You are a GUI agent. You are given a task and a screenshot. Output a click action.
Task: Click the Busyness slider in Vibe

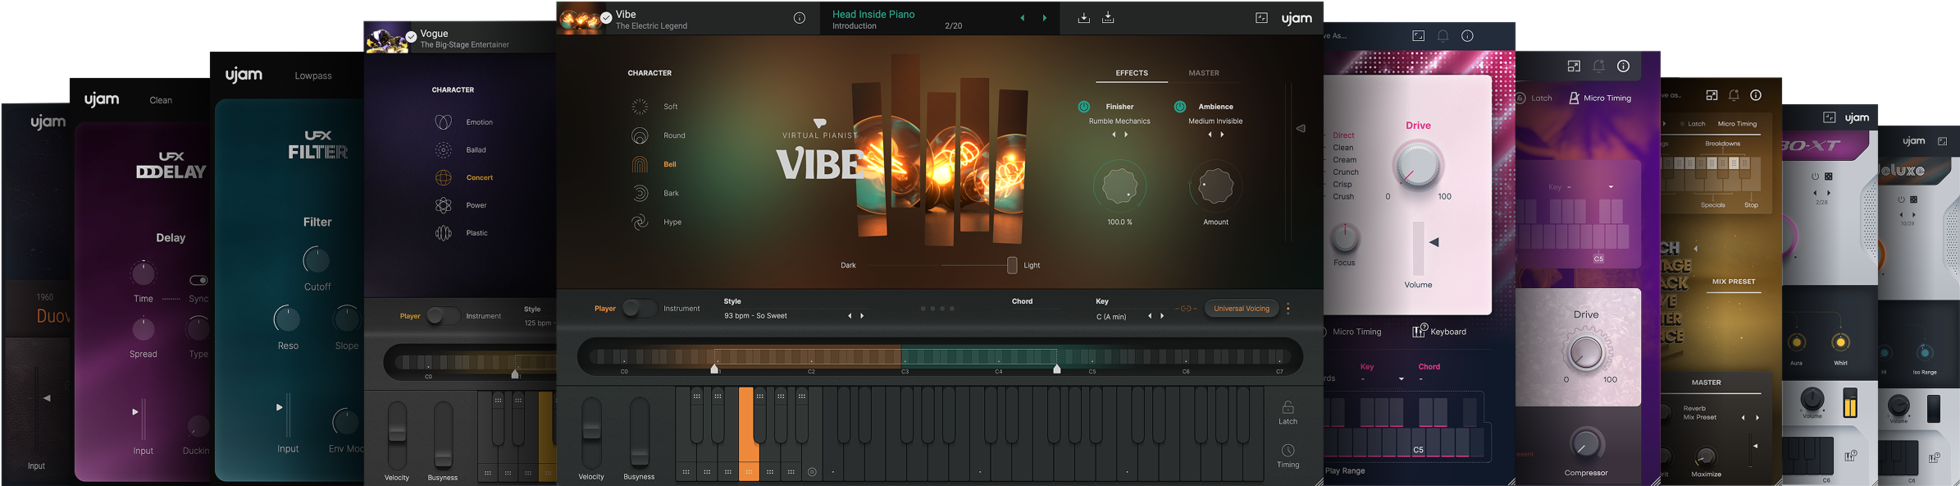point(639,432)
